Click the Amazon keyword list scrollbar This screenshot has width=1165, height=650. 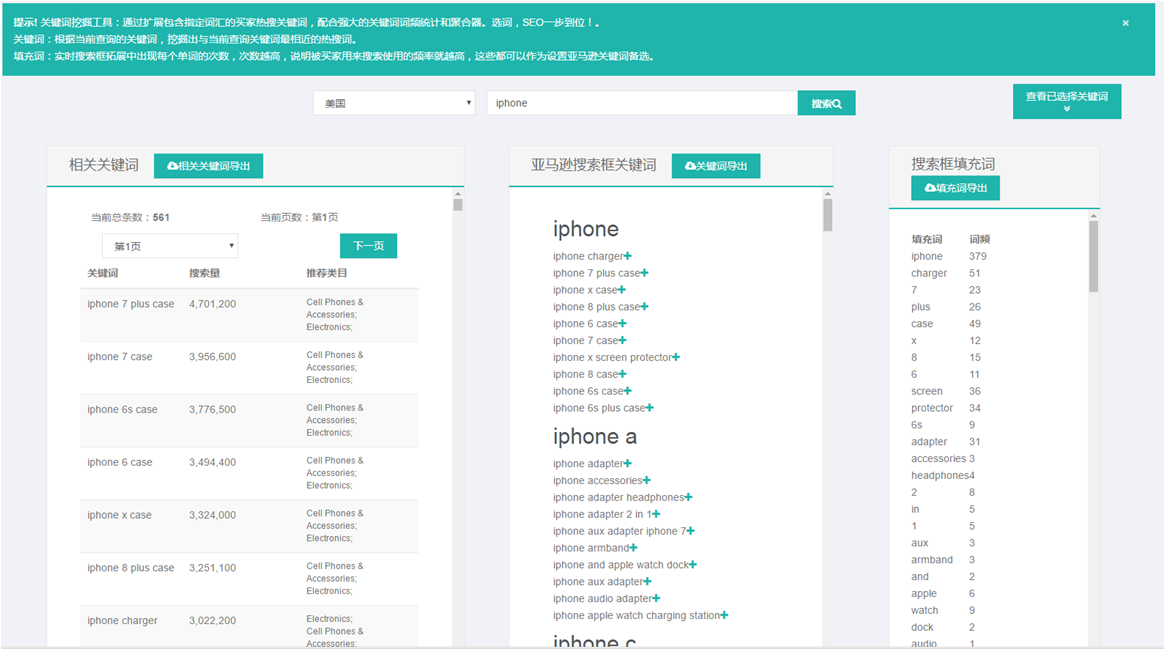(828, 215)
